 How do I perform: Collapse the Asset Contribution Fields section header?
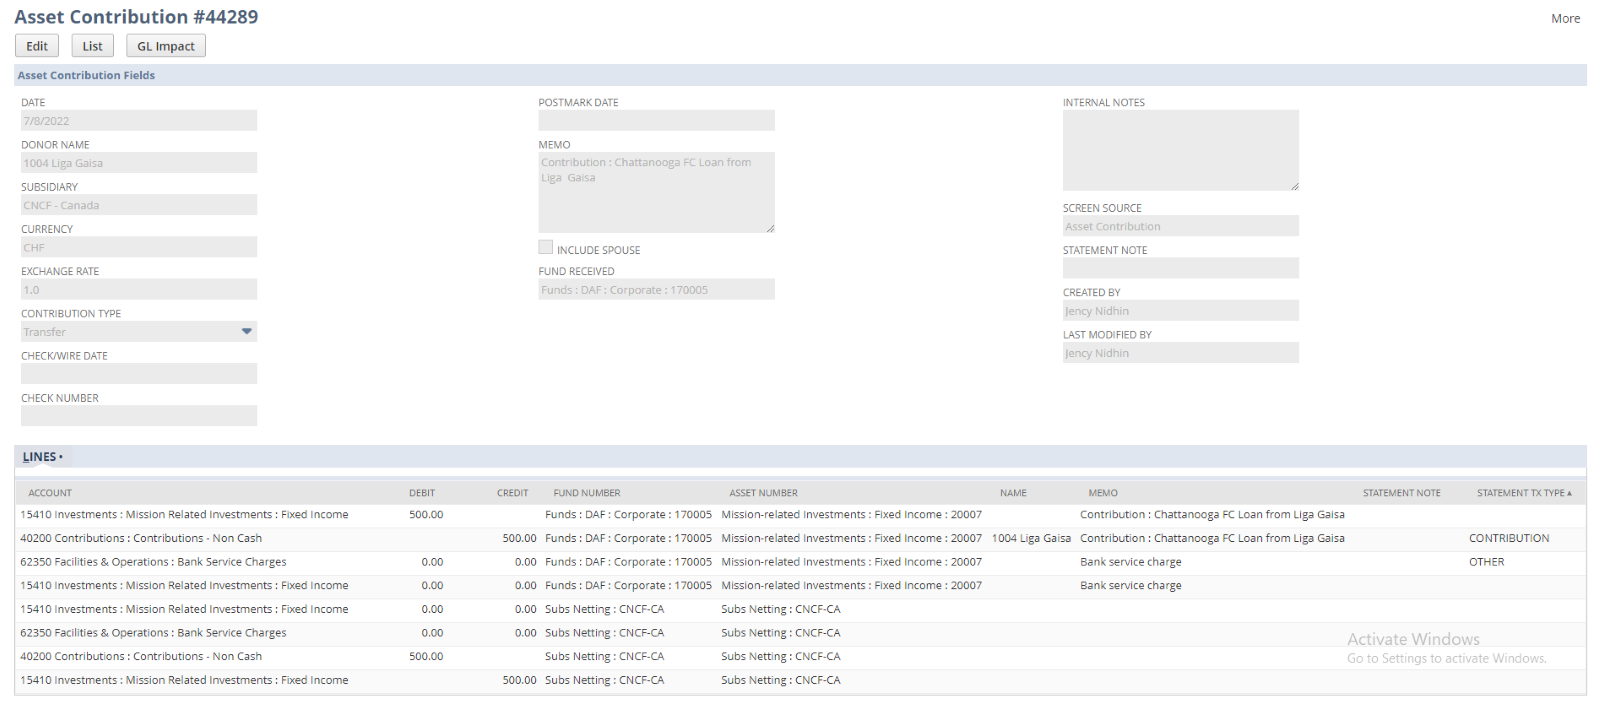(x=86, y=75)
